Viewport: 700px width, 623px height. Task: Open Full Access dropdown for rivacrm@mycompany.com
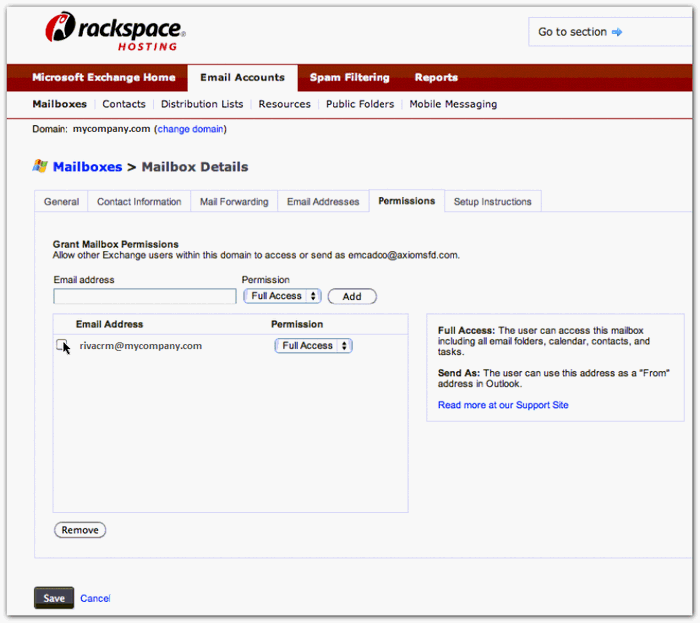tap(313, 345)
